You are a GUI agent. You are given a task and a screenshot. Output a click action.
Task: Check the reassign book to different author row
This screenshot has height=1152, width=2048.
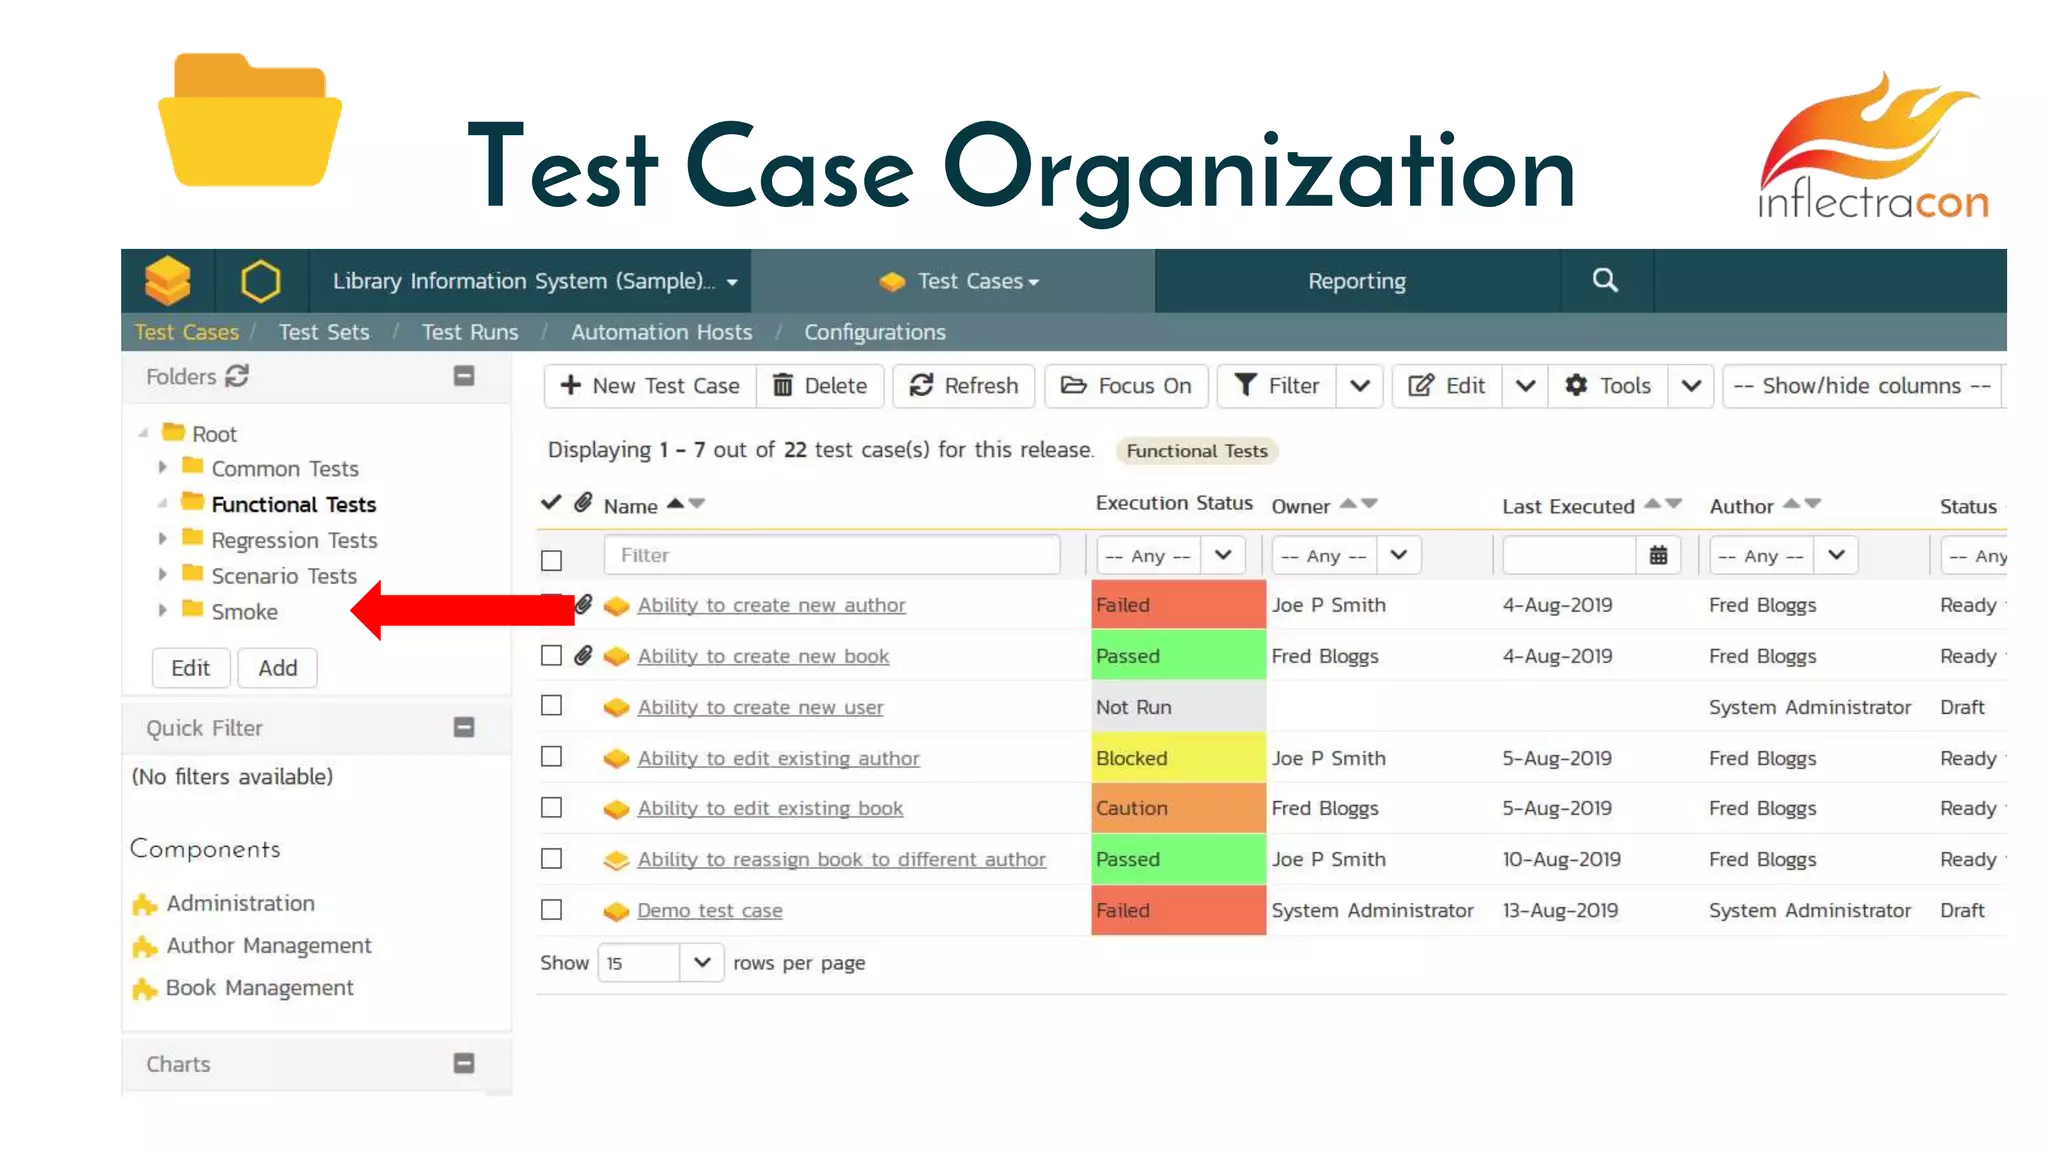pos(551,858)
